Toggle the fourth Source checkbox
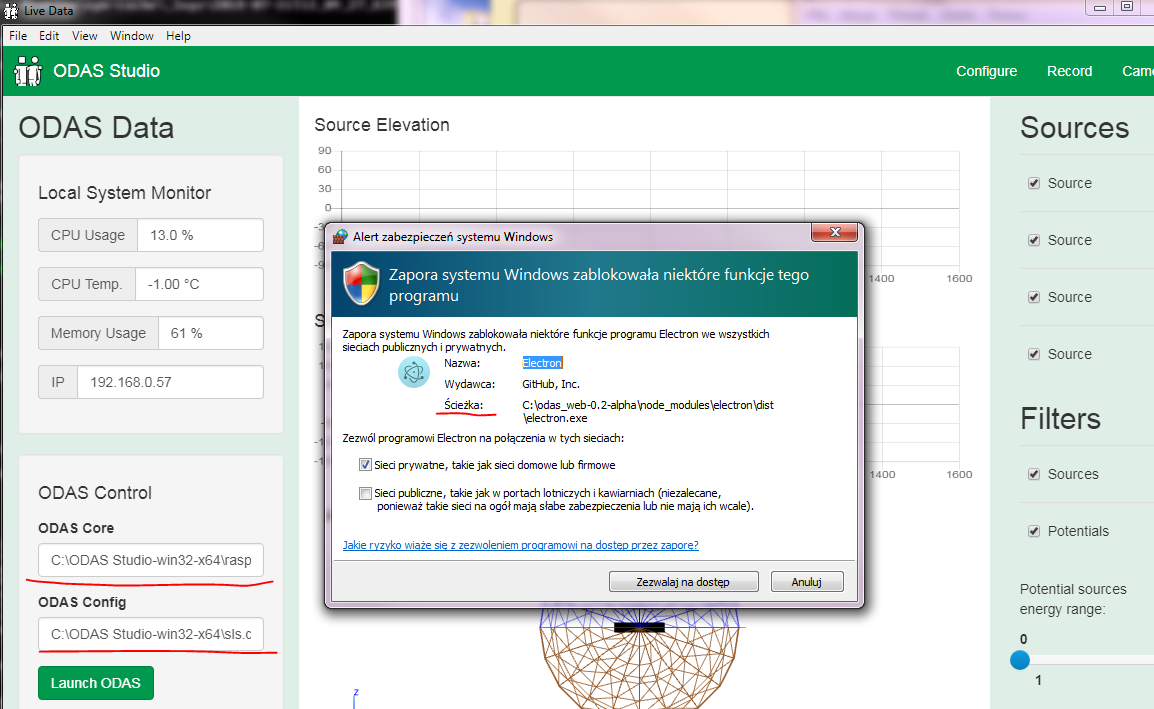This screenshot has height=709, width=1154. (1034, 354)
